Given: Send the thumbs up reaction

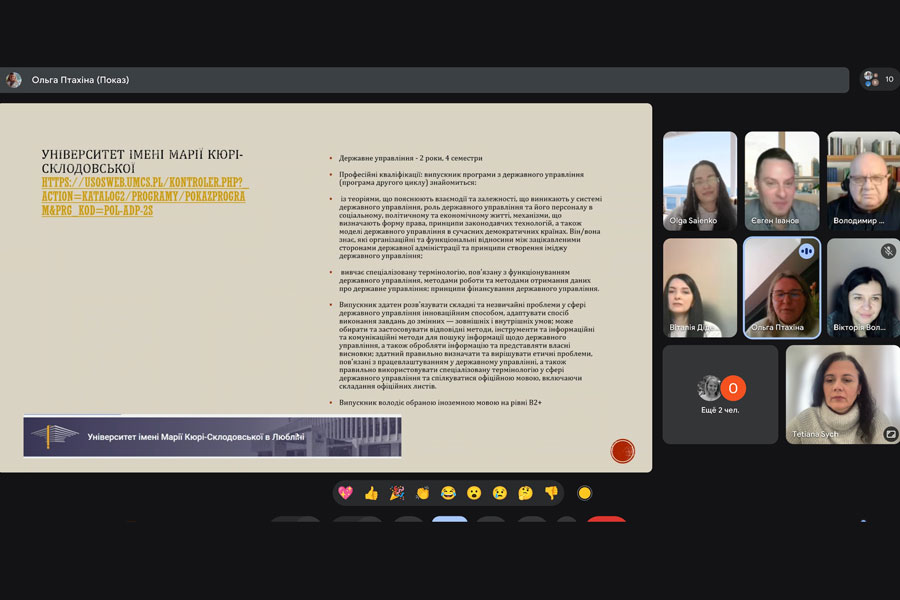Looking at the screenshot, I should pyautogui.click(x=371, y=493).
